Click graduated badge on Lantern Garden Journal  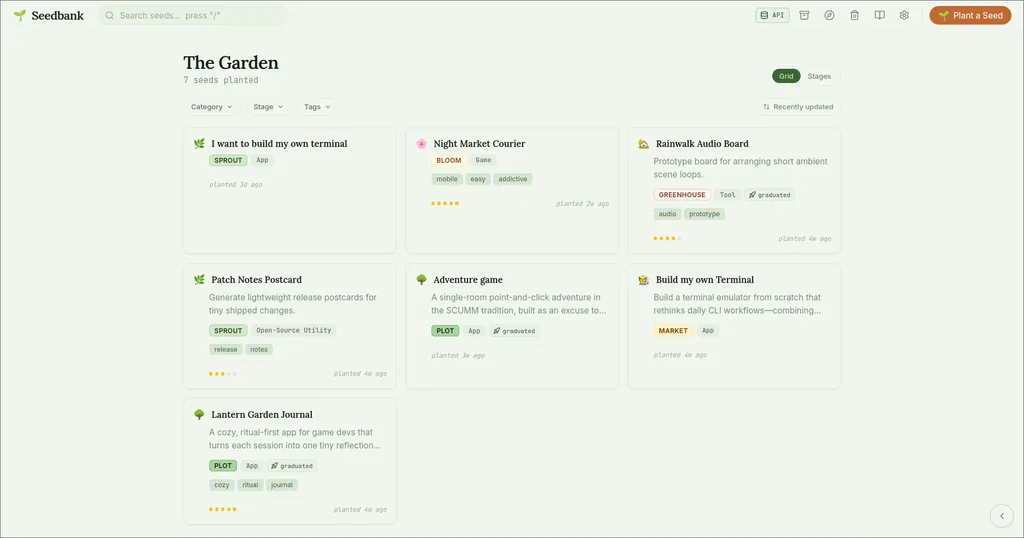(292, 466)
